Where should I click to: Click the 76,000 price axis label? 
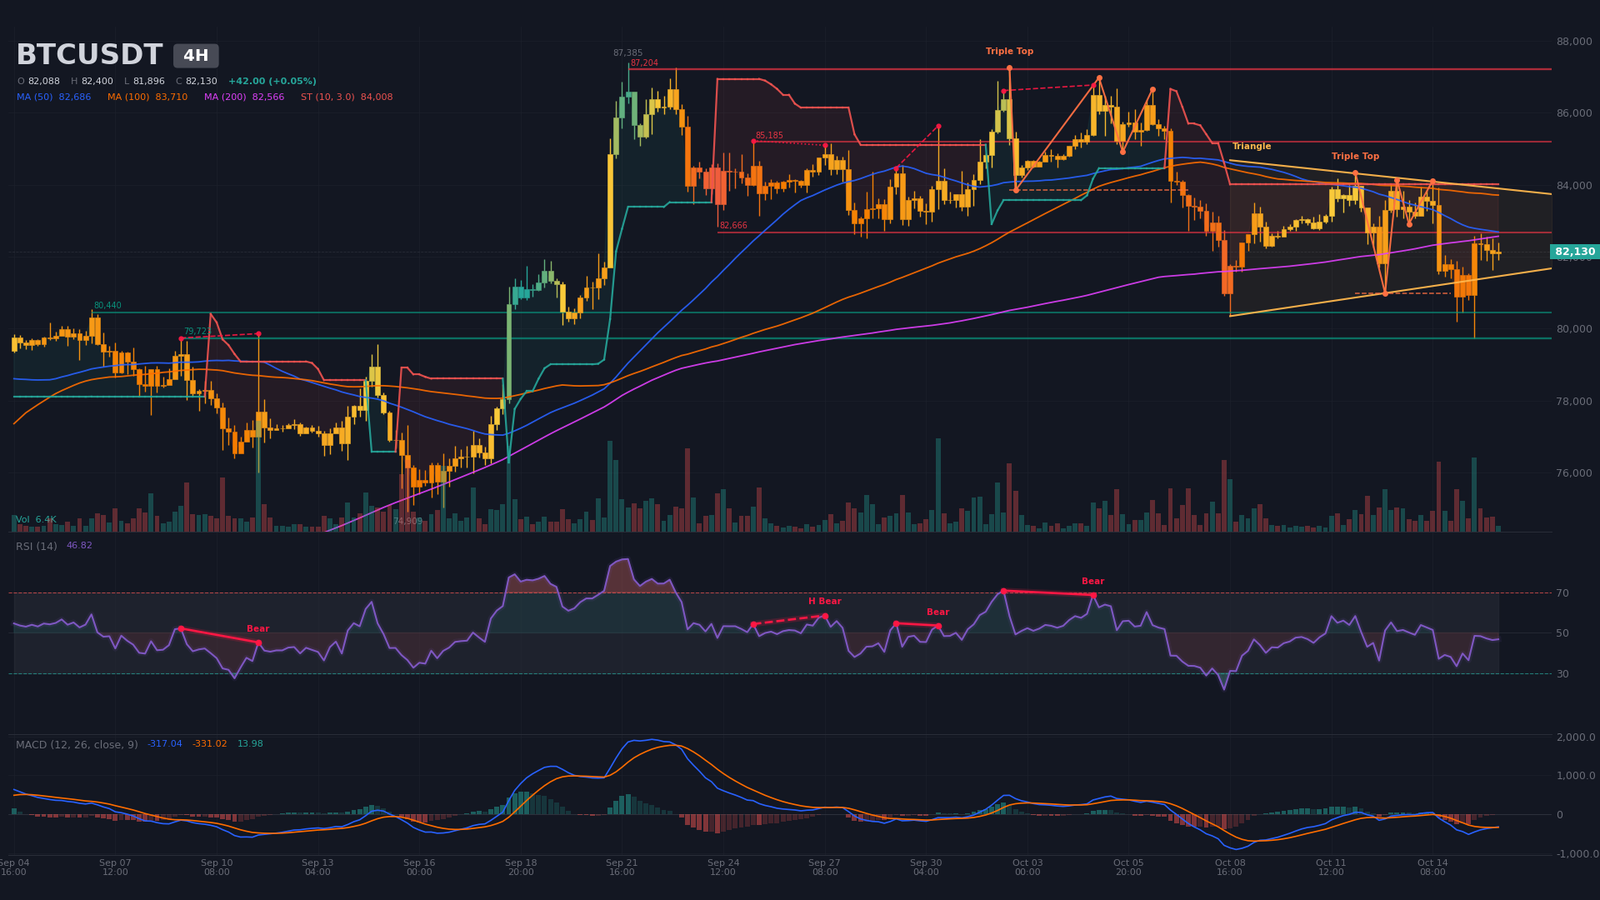1574,473
